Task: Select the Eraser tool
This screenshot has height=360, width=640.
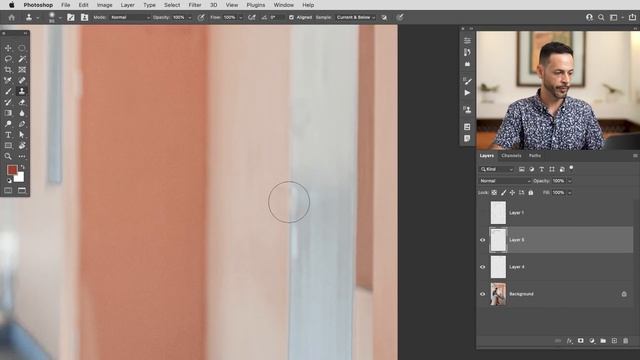Action: coord(22,102)
